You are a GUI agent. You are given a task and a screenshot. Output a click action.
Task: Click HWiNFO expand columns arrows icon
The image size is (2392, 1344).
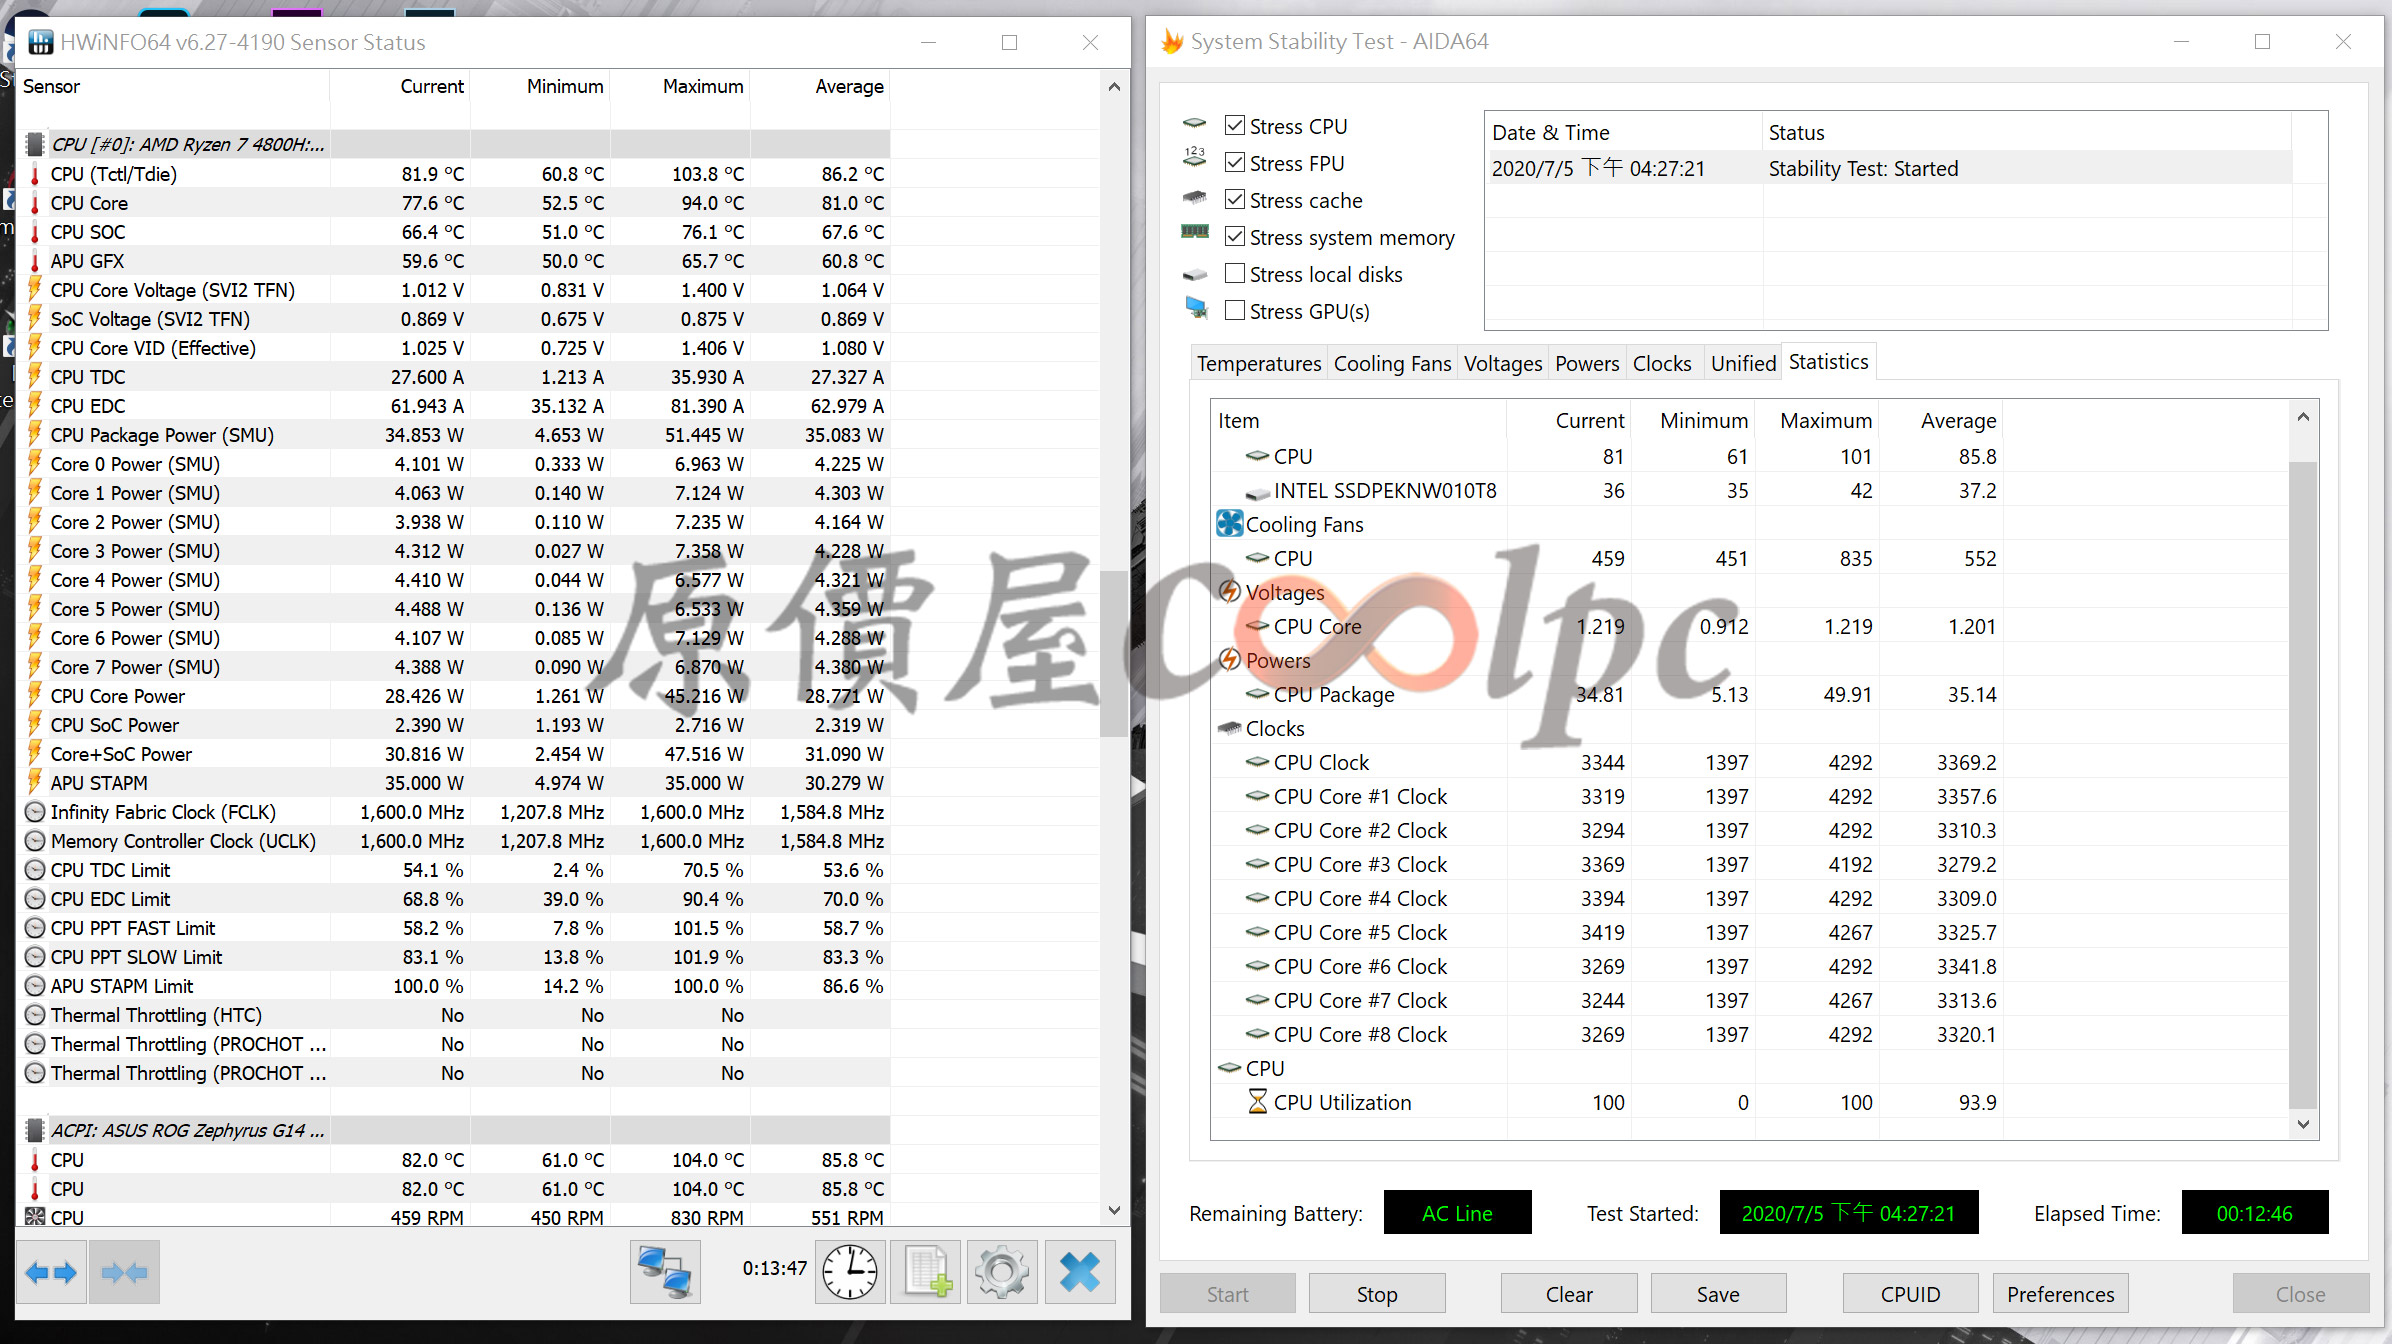tap(51, 1272)
